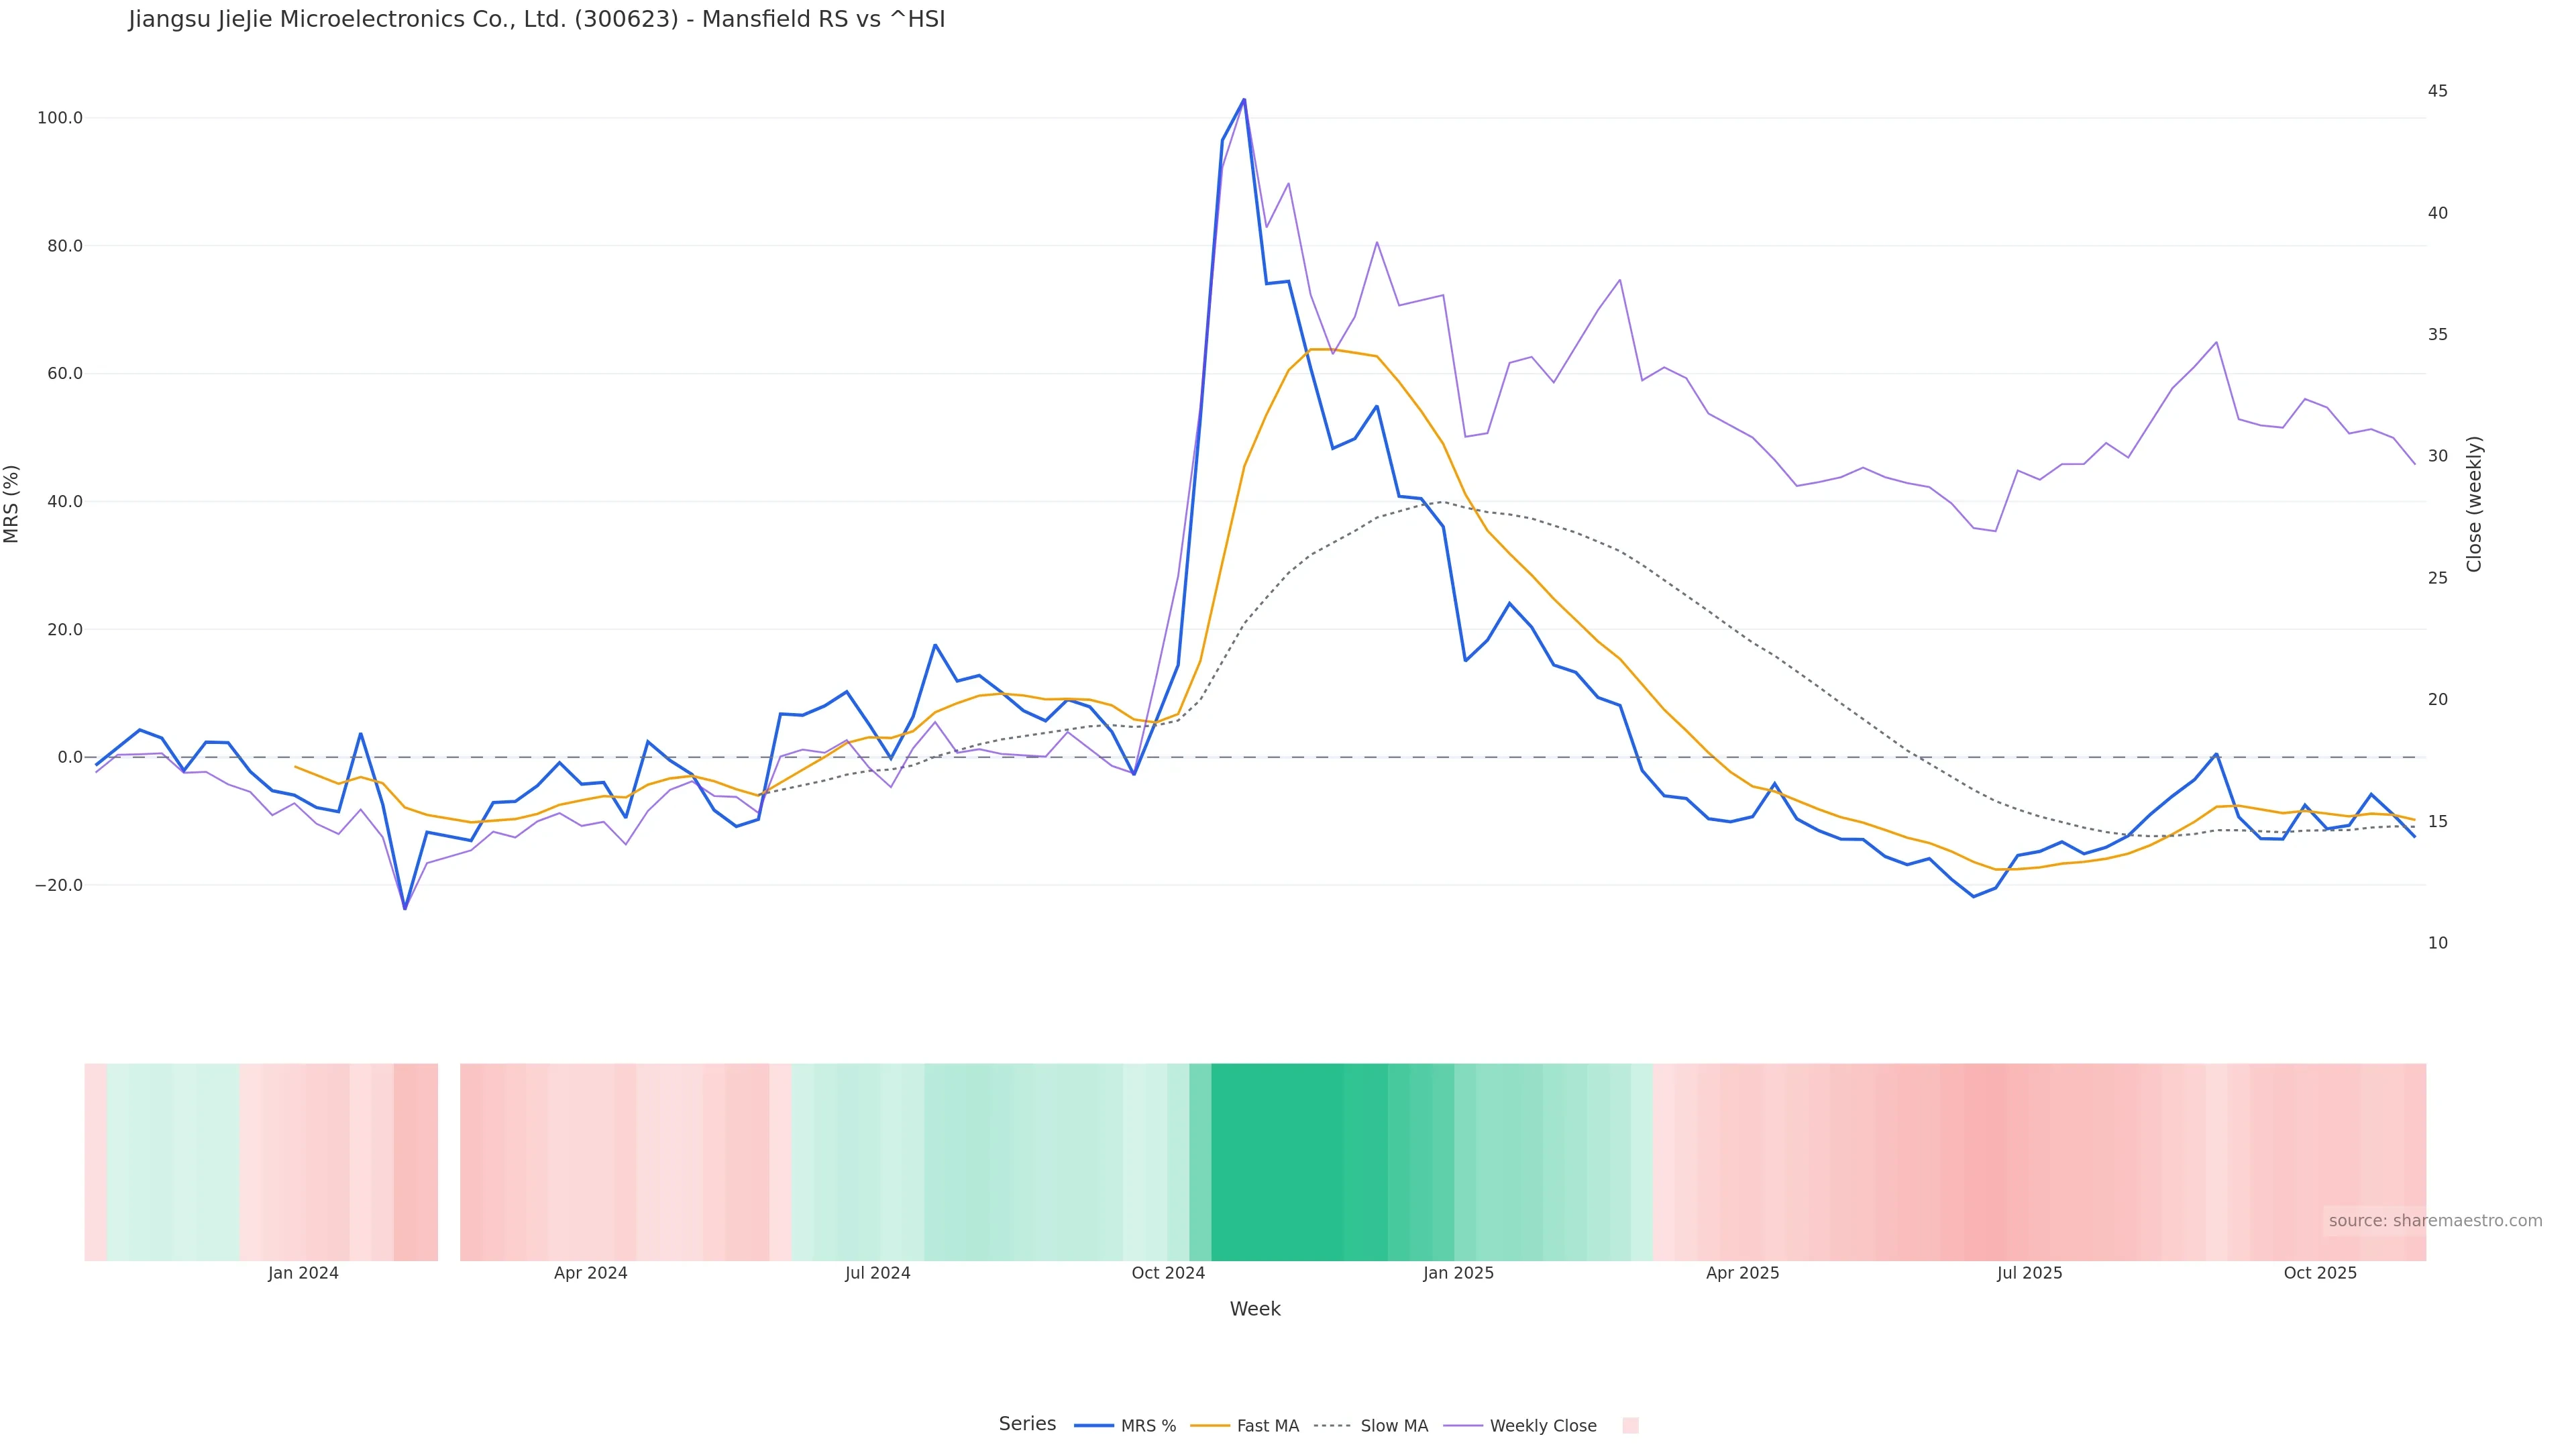The width and height of the screenshot is (2576, 1449).
Task: Click the Oct 2024 x-axis label
Action: click(1168, 1273)
